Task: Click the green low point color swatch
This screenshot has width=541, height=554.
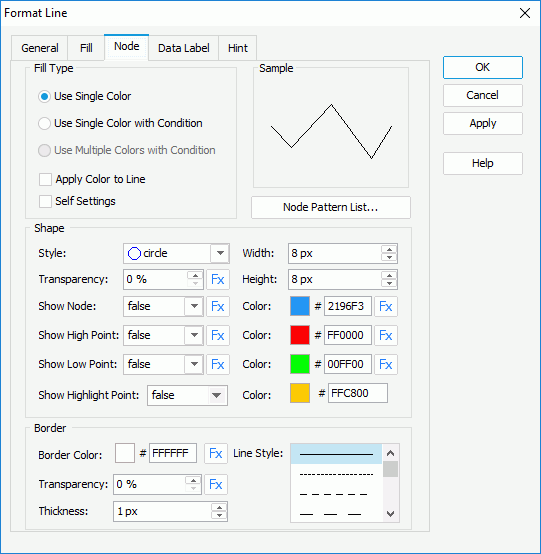Action: [300, 364]
